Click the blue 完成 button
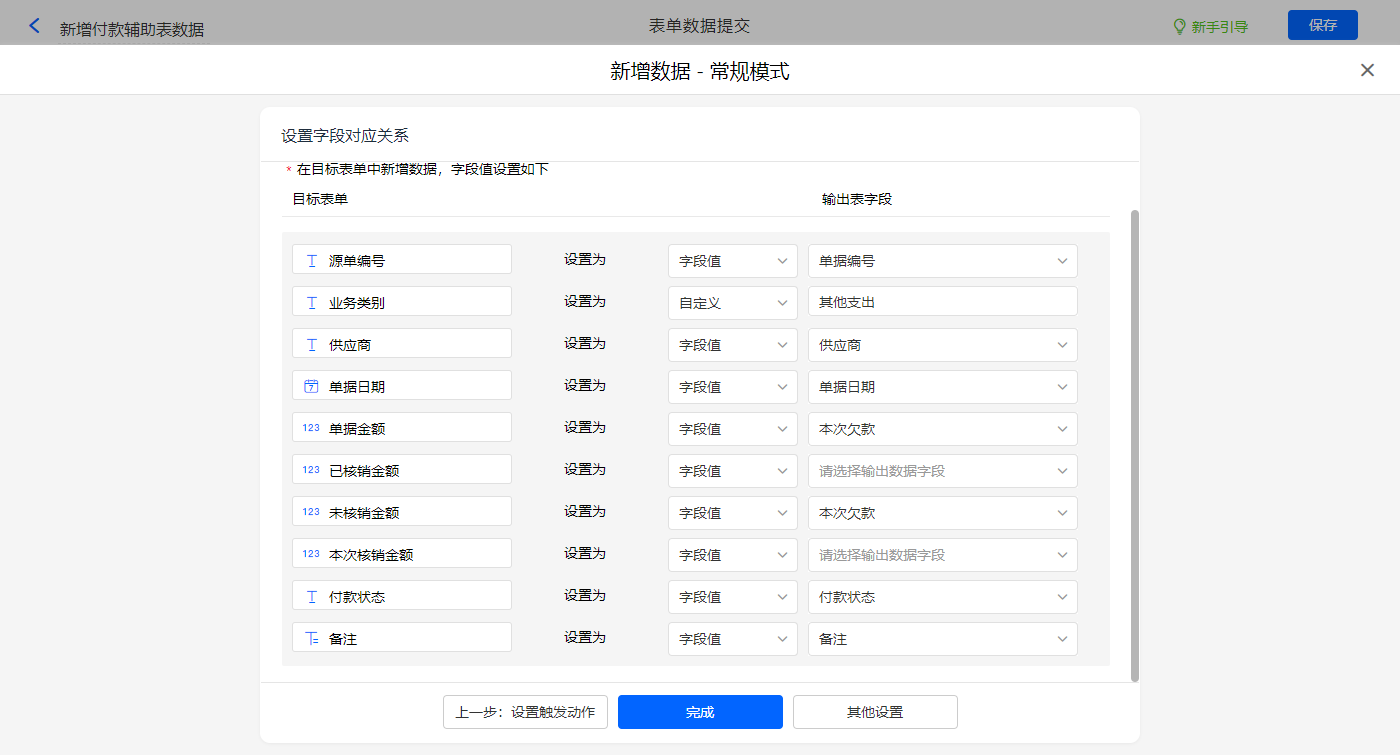 [700, 712]
